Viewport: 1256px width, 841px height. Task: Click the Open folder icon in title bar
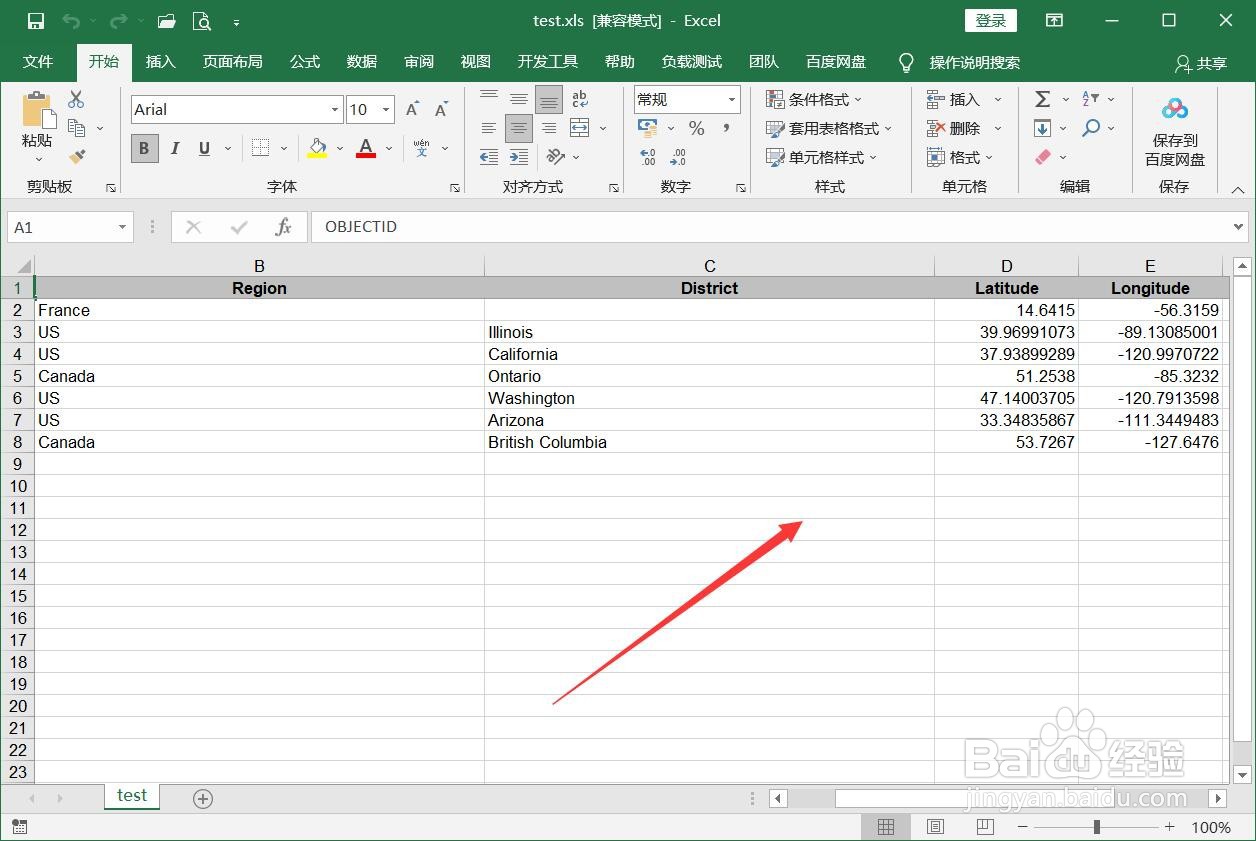click(x=167, y=21)
